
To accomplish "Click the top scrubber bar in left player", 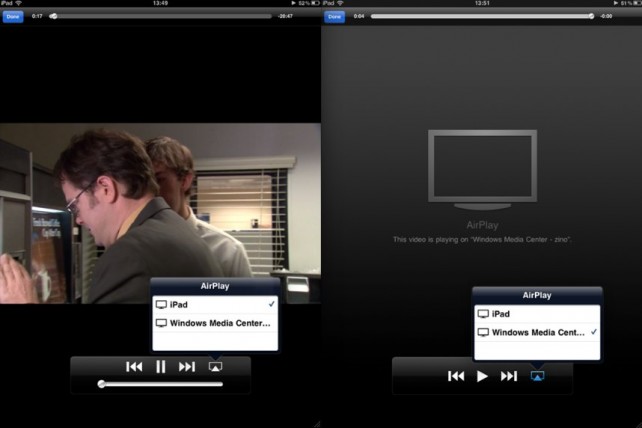I will click(x=160, y=16).
